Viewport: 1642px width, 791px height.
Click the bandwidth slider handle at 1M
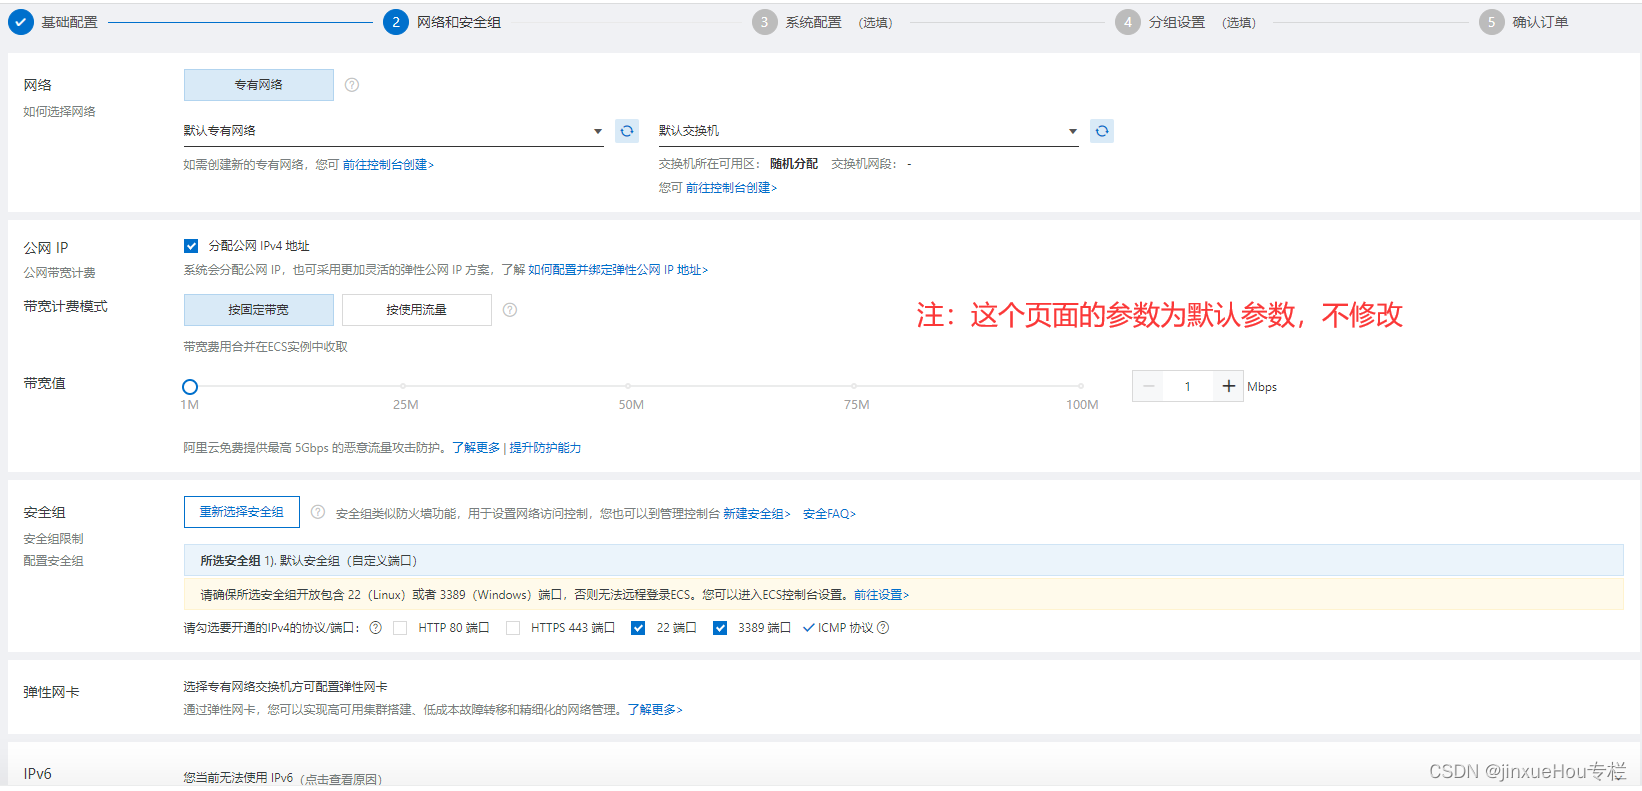pyautogui.click(x=190, y=386)
